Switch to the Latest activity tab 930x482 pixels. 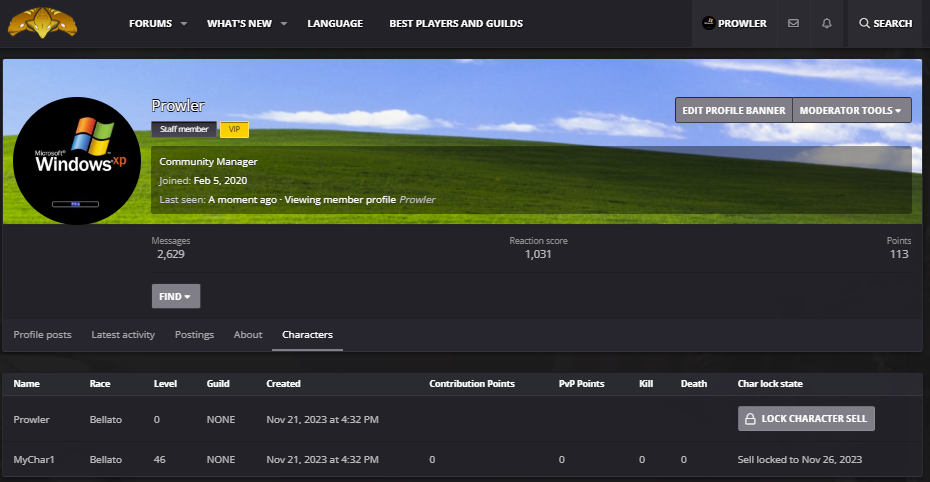[x=123, y=334]
